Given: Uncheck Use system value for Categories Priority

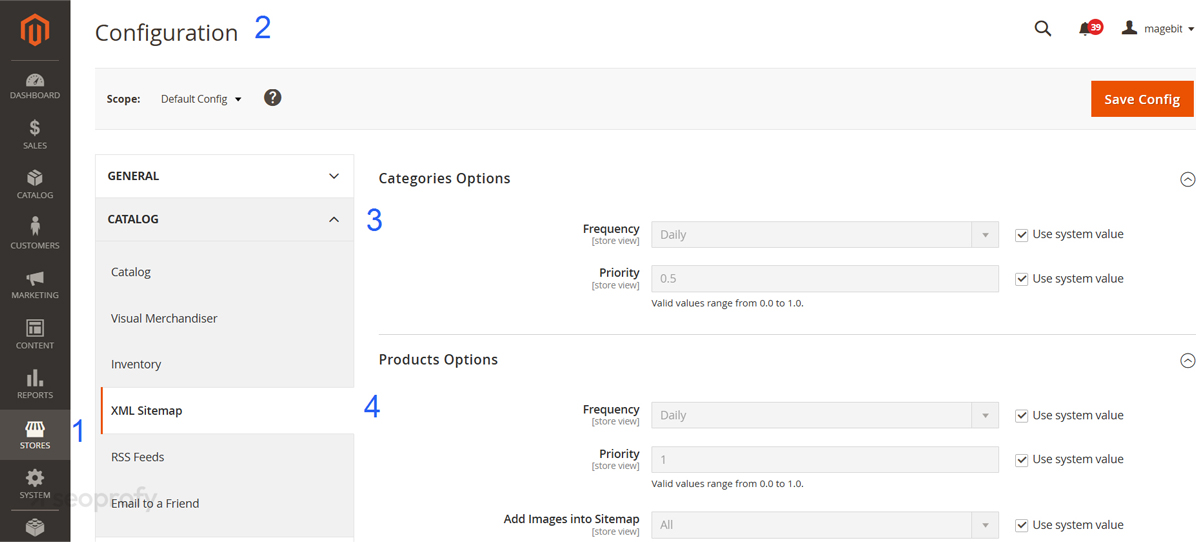Looking at the screenshot, I should click(1022, 279).
